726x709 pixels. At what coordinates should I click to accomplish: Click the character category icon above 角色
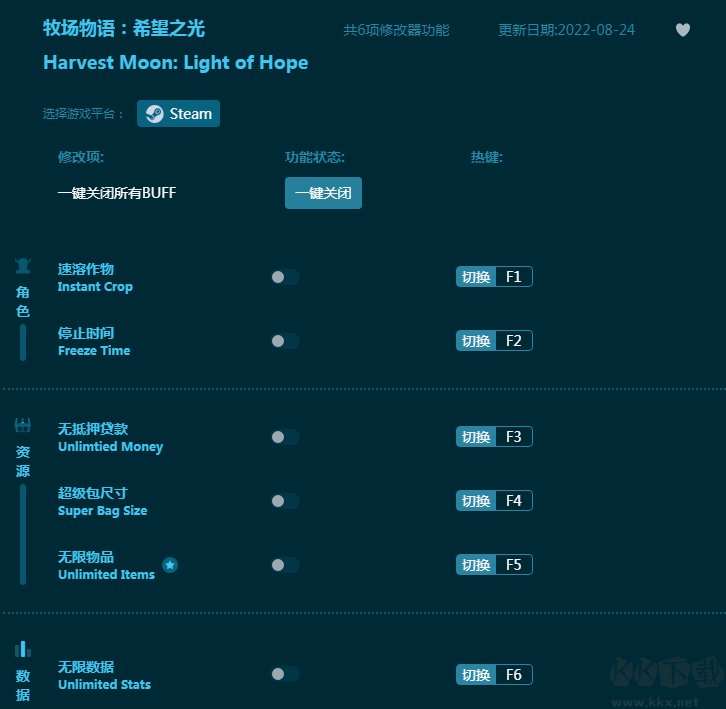(x=23, y=266)
